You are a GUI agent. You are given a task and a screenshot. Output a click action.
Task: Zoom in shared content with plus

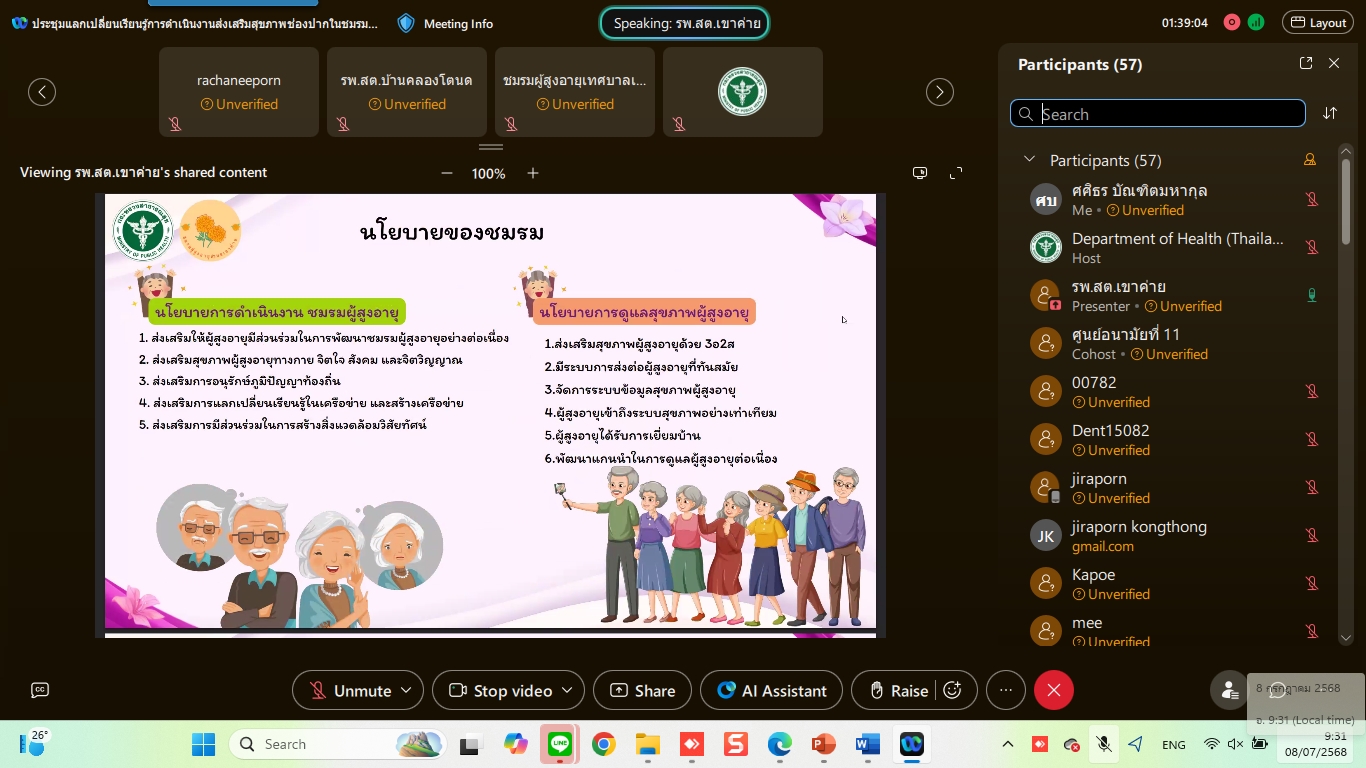[533, 173]
